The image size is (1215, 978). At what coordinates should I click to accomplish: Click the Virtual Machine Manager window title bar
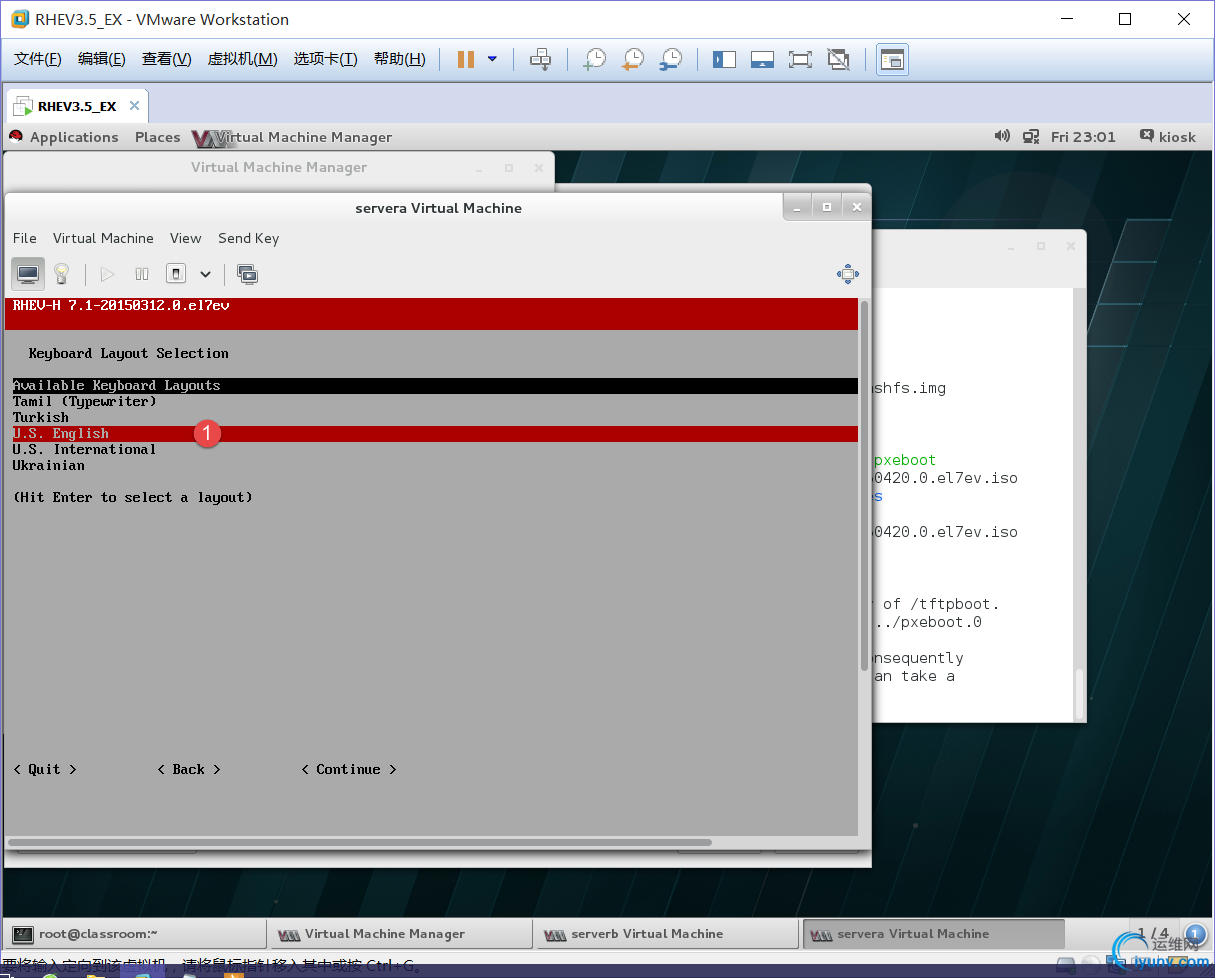(279, 167)
